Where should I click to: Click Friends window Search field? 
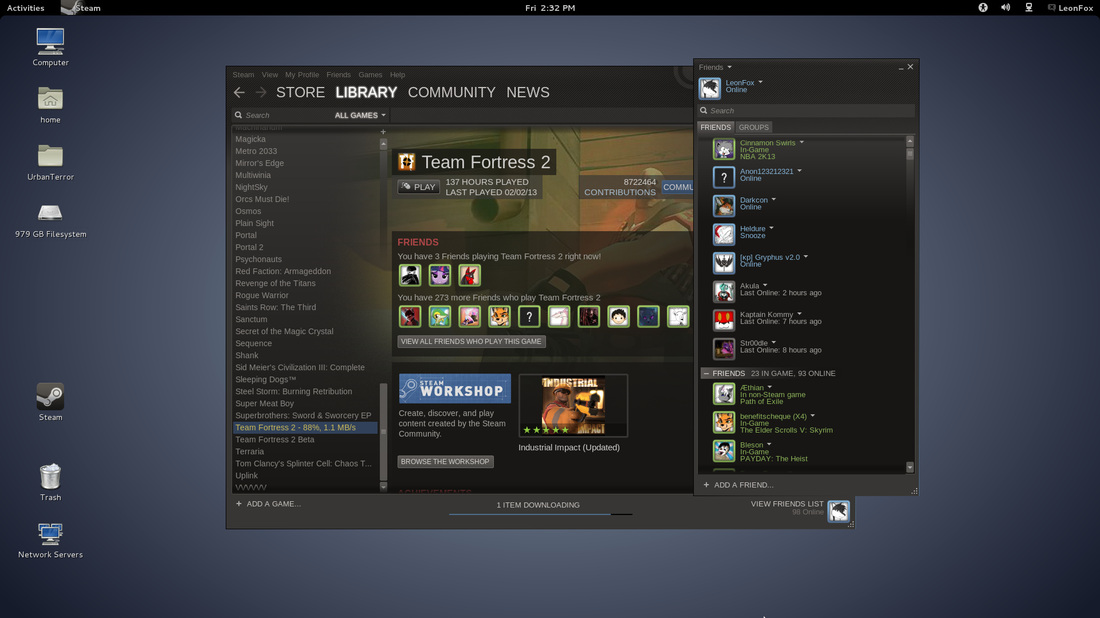click(x=806, y=111)
